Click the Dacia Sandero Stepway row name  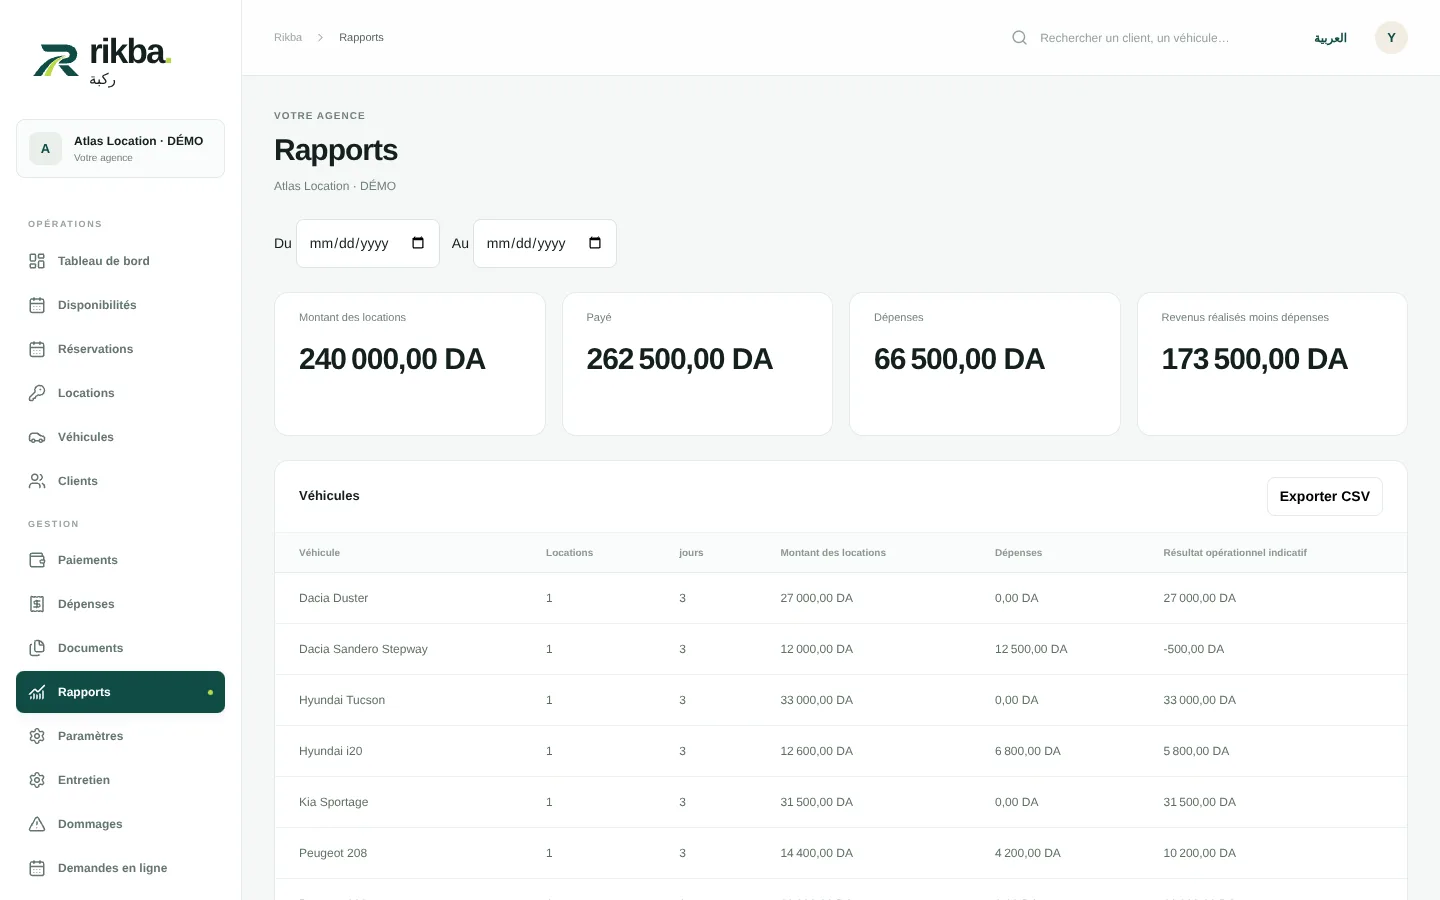[363, 649]
